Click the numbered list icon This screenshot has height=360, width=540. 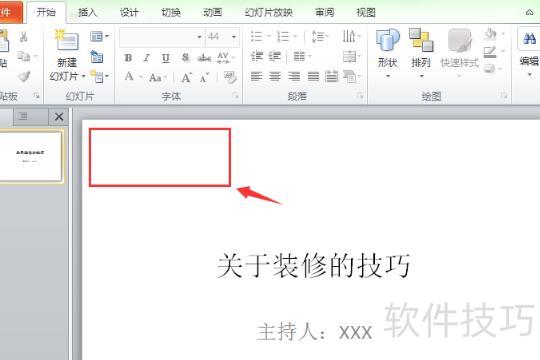[283, 36]
